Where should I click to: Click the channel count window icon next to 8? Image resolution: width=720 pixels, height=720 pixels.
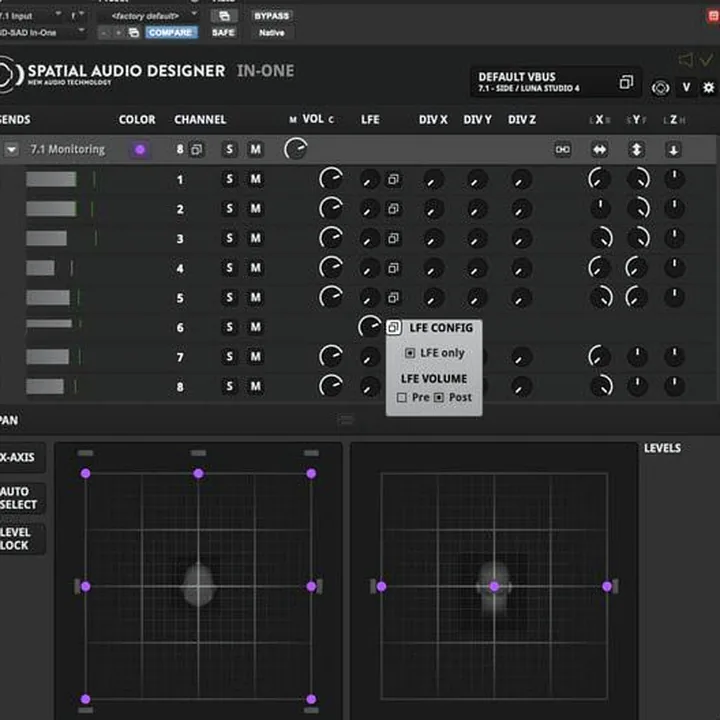197,149
